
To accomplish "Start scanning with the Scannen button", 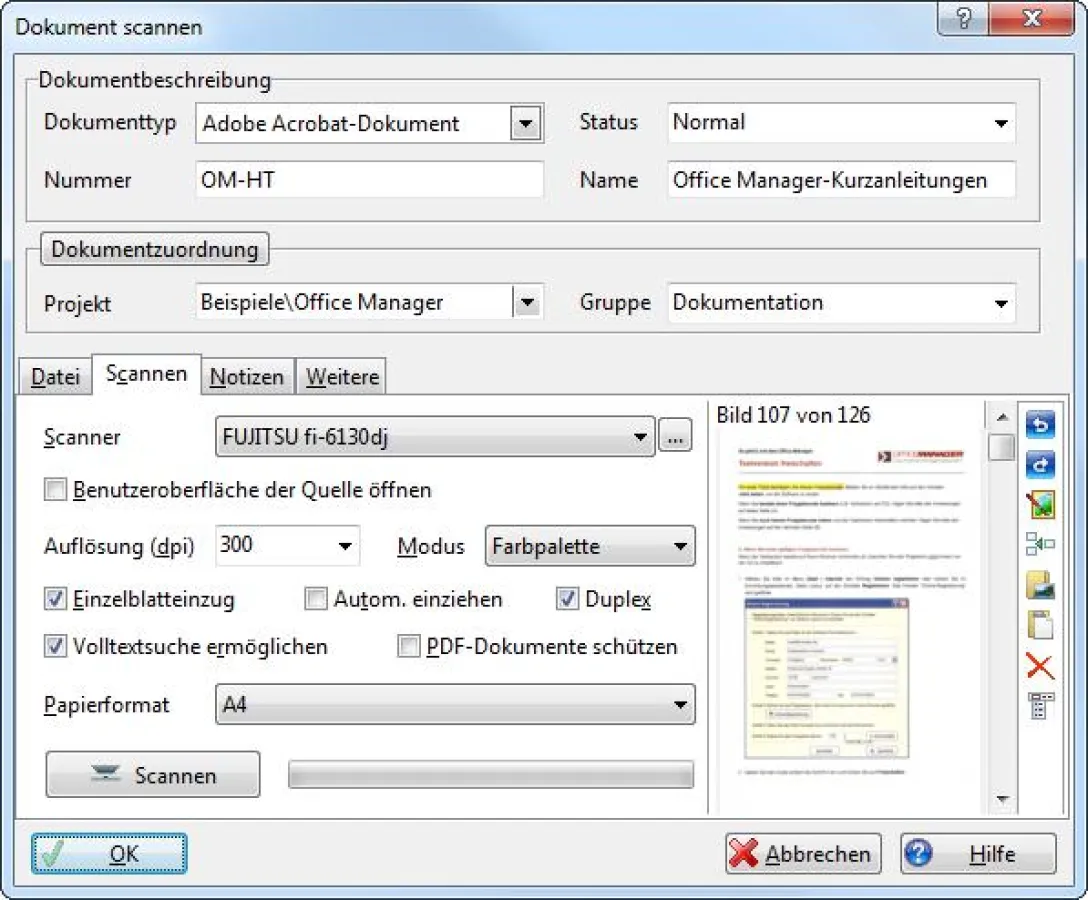I will [152, 774].
